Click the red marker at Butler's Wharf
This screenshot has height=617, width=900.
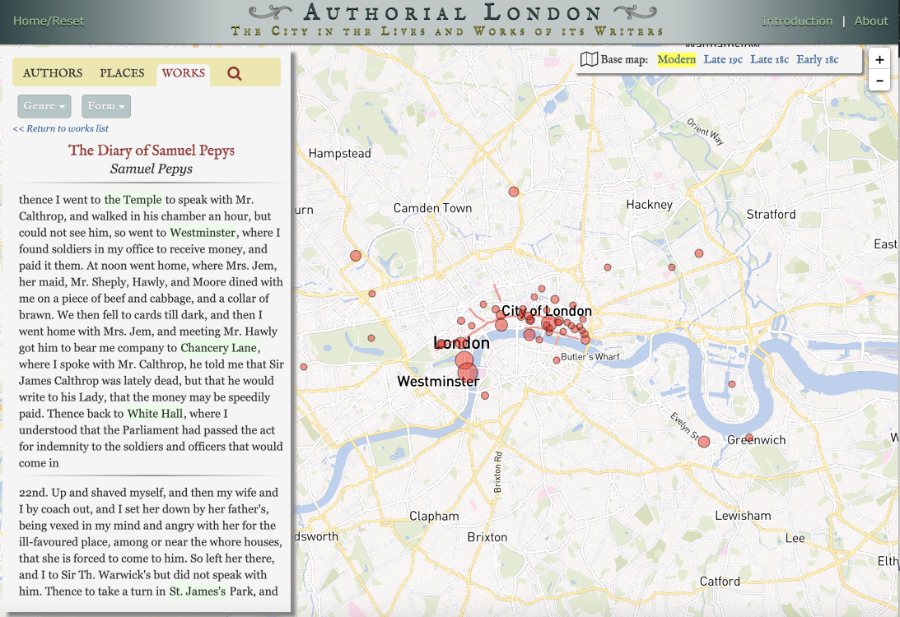click(557, 360)
